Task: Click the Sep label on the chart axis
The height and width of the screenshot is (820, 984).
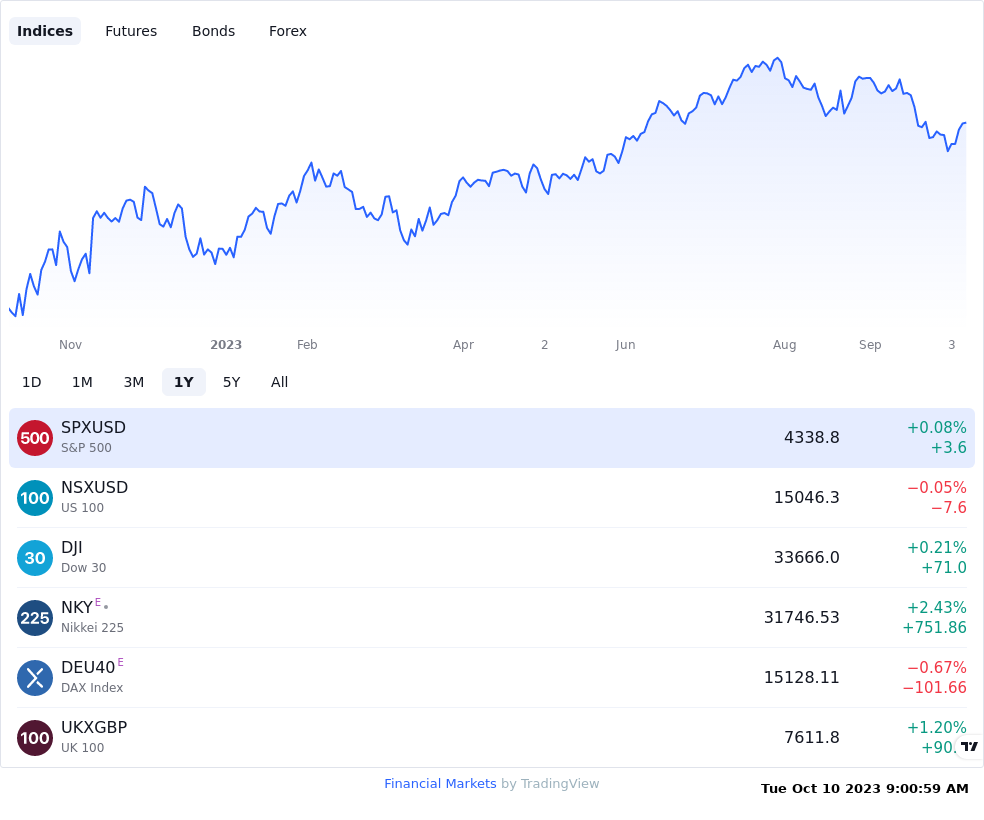Action: pyautogui.click(x=870, y=345)
